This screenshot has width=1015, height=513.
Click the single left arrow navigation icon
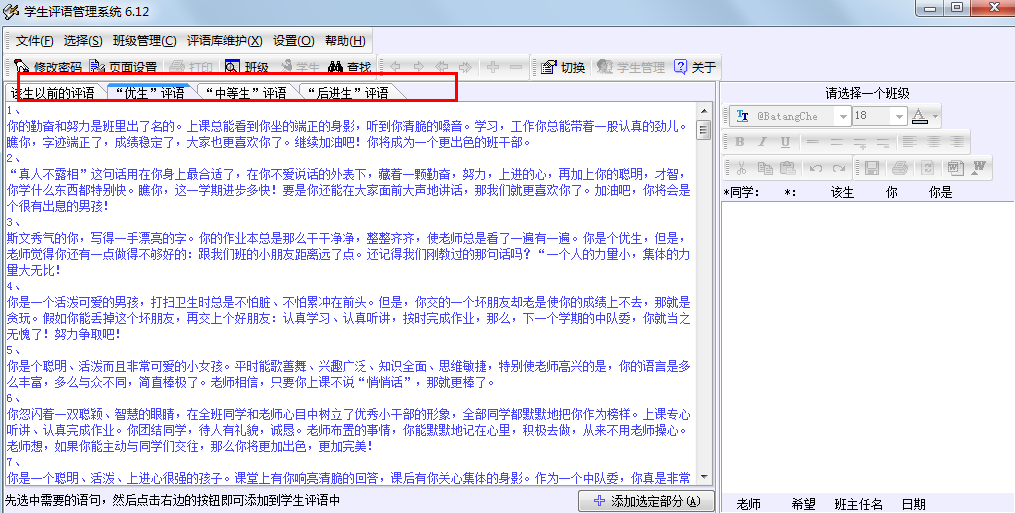coord(395,67)
